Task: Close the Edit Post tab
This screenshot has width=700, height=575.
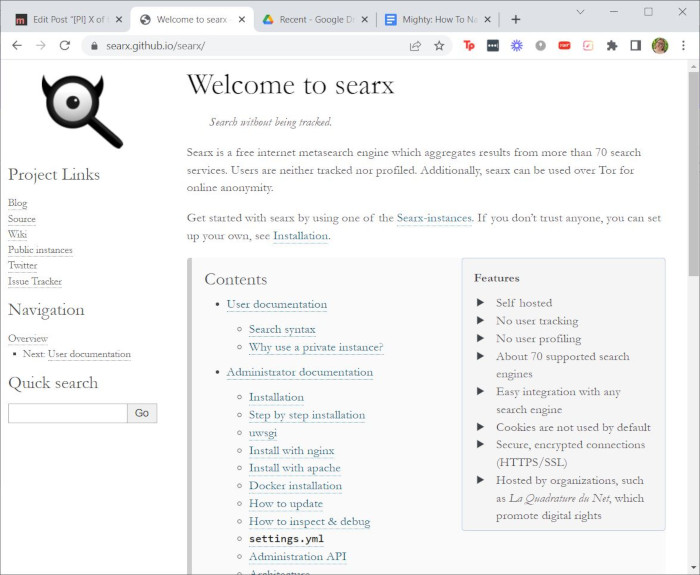Action: [119, 20]
